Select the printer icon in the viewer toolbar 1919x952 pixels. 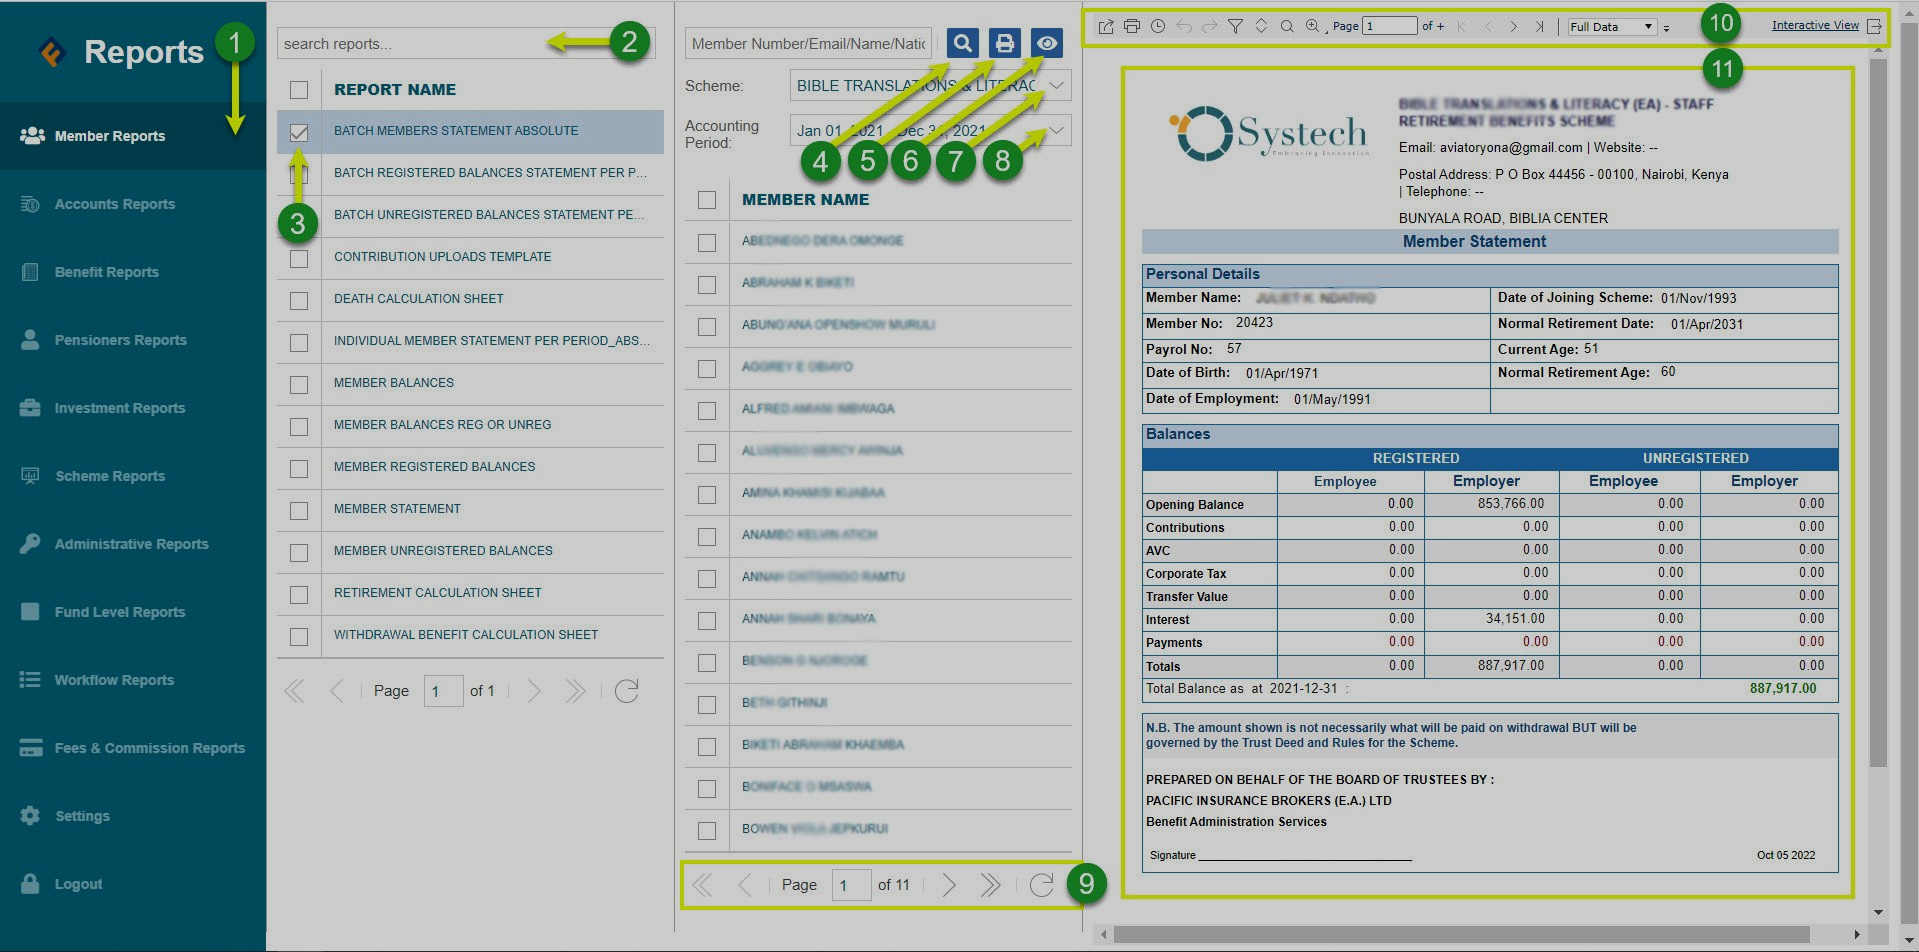(1132, 27)
